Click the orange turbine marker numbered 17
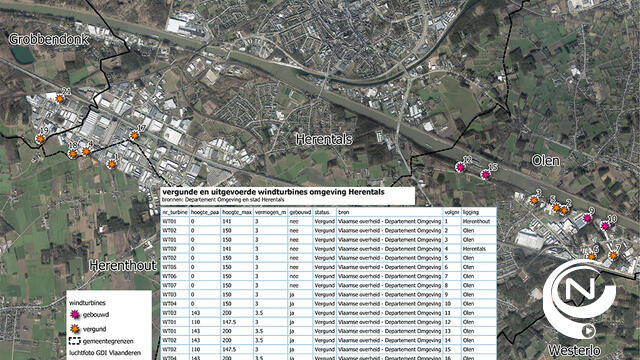The width and height of the screenshot is (640, 360). (134, 136)
